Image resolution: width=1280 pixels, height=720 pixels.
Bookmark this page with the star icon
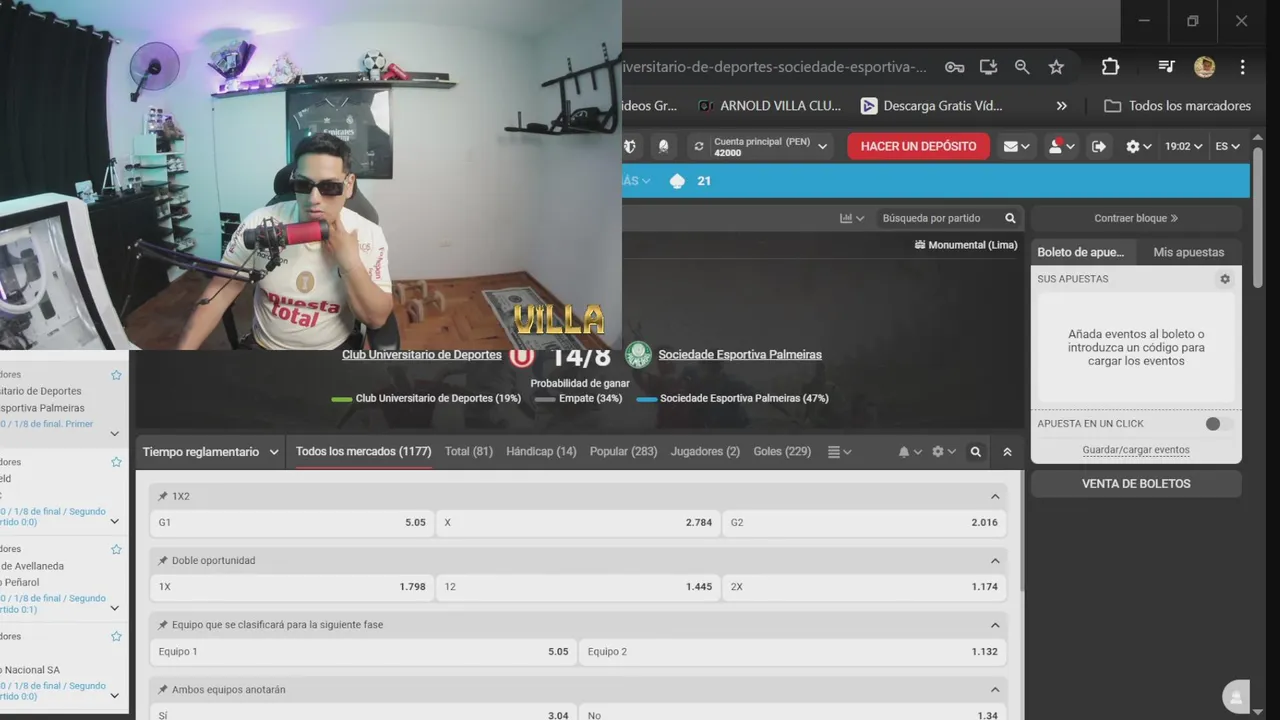[1056, 67]
